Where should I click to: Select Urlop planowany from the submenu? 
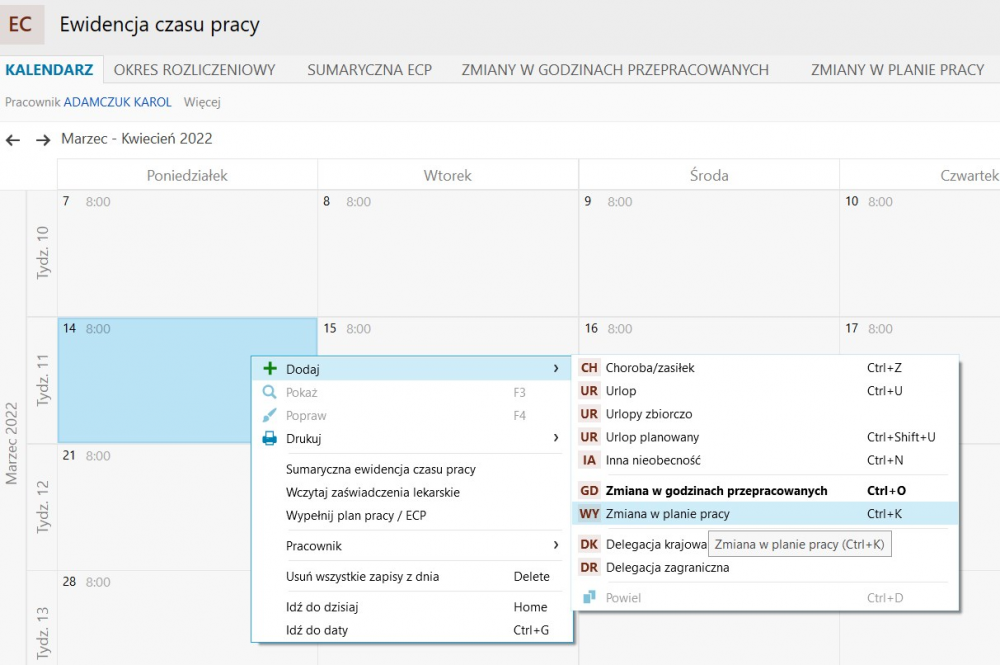[x=652, y=437]
